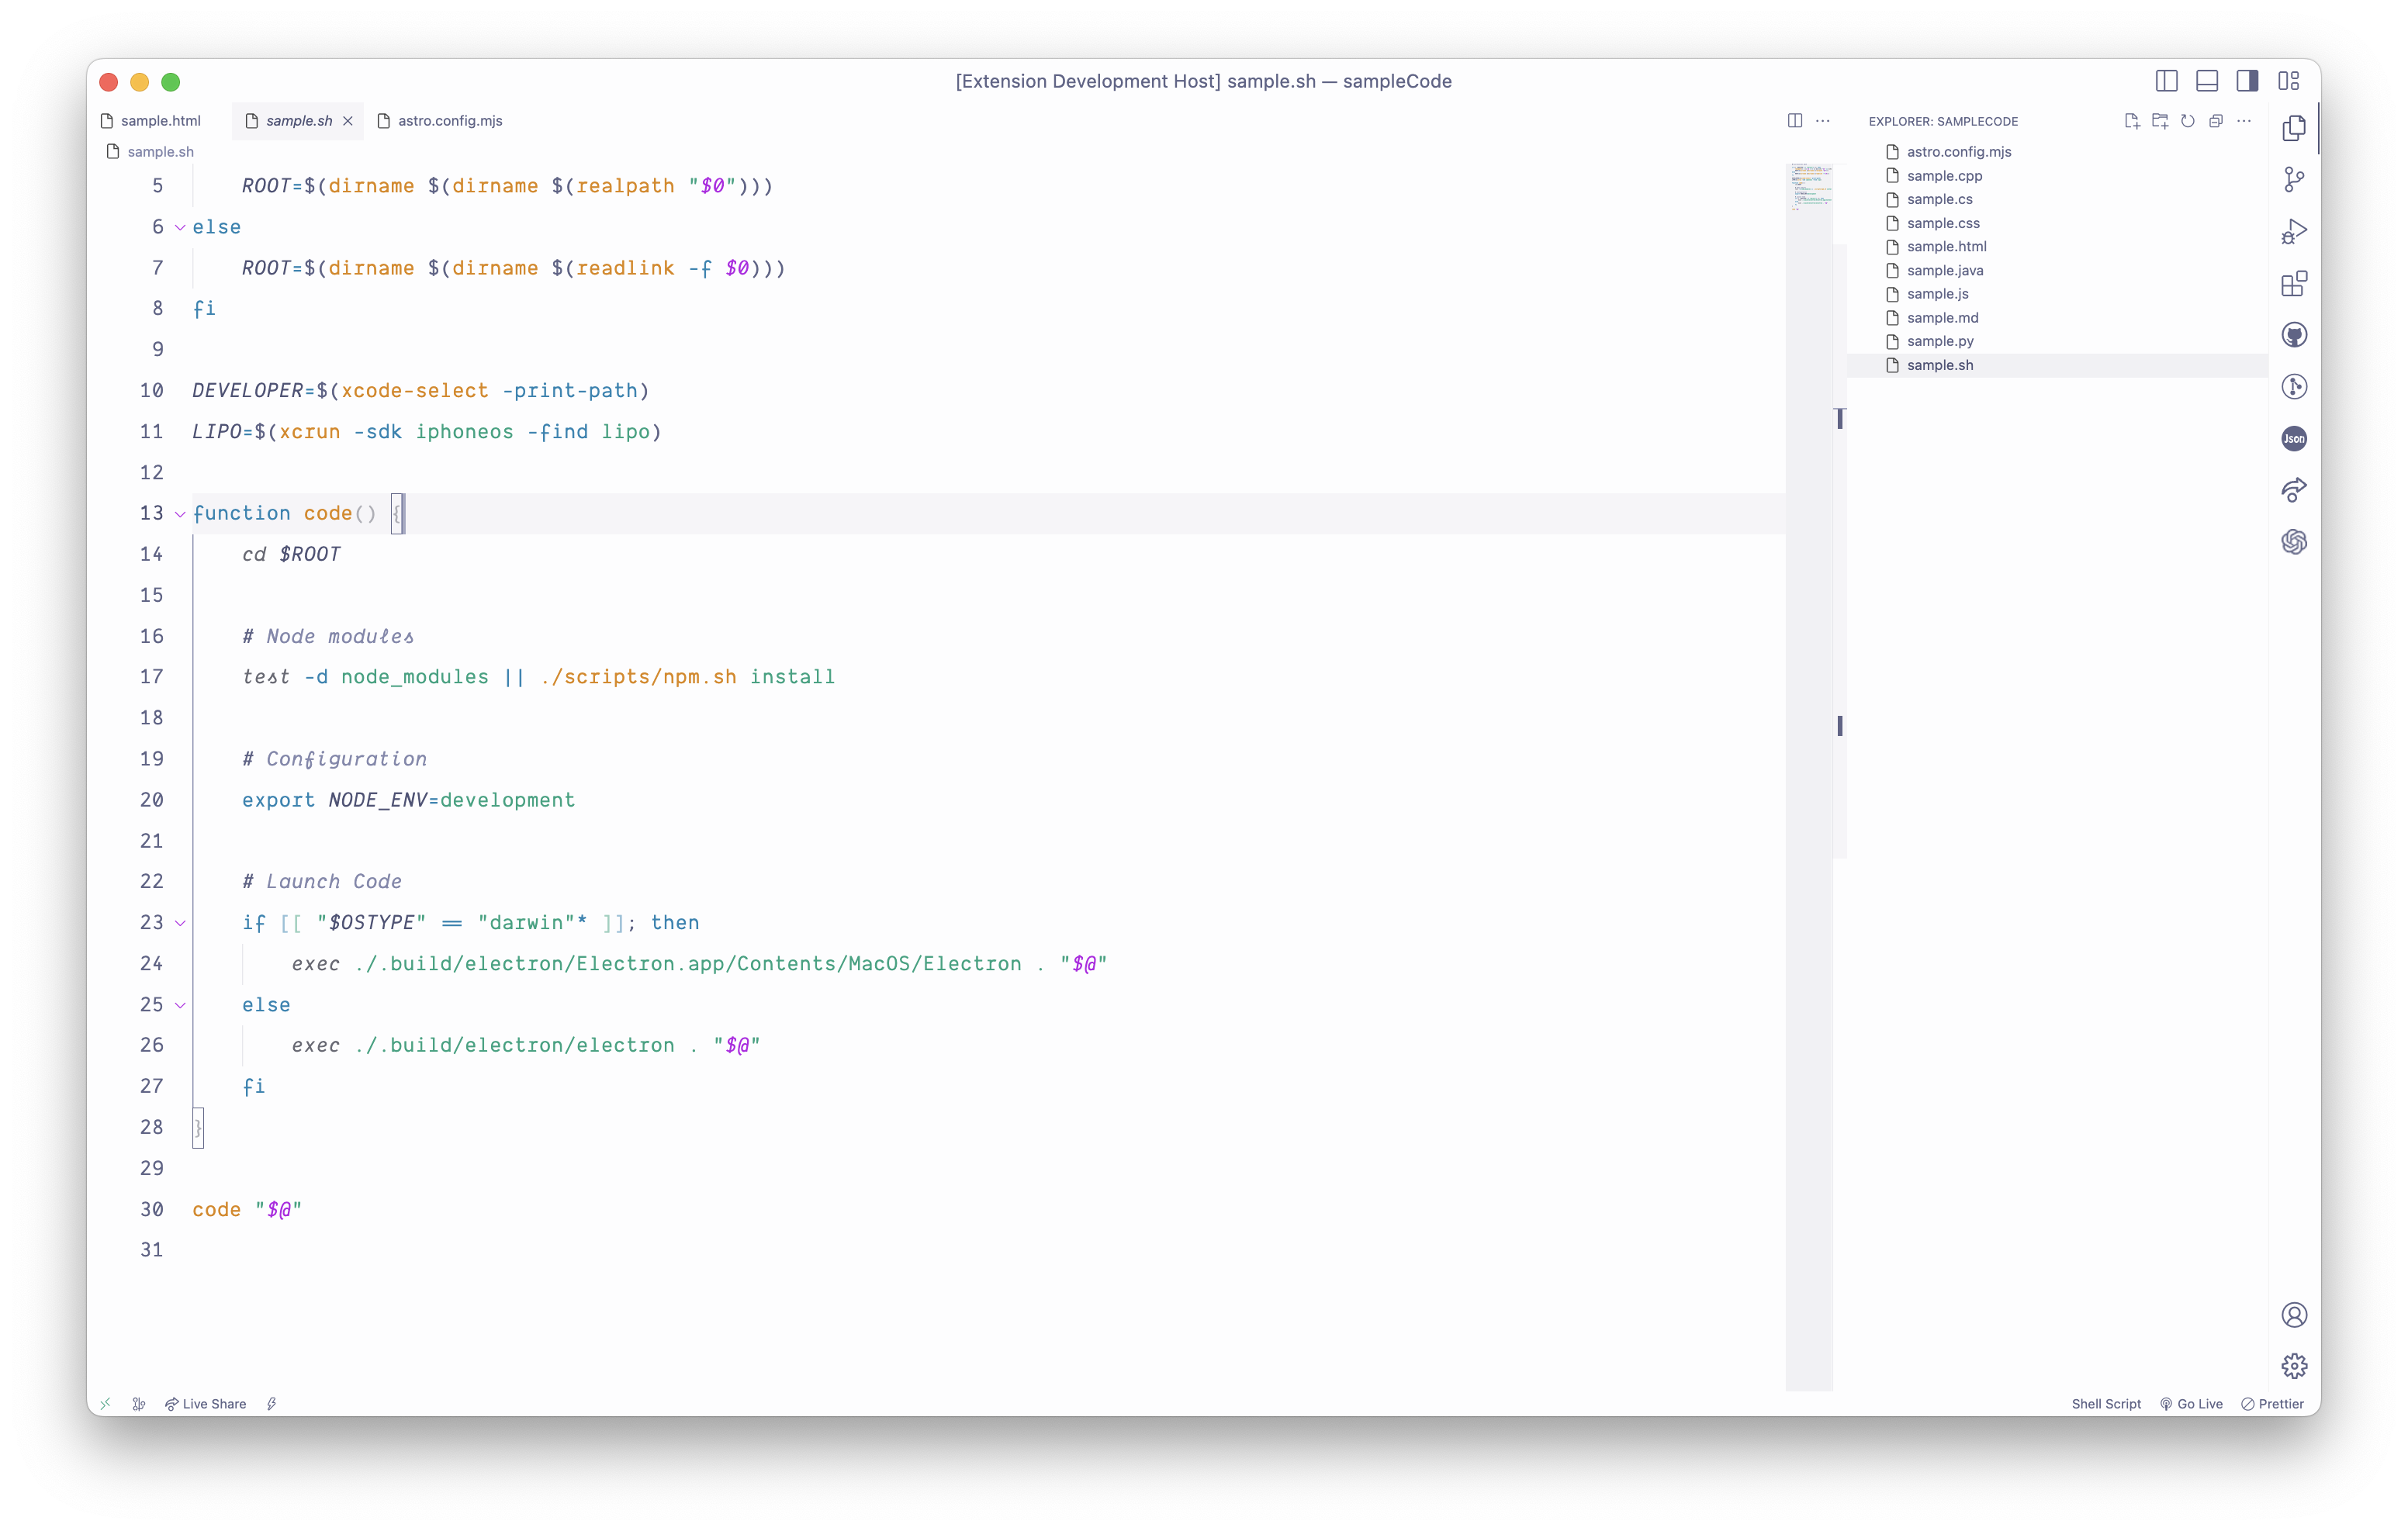Open the Source Control view icon
This screenshot has height=1531, width=2408.
[2294, 180]
